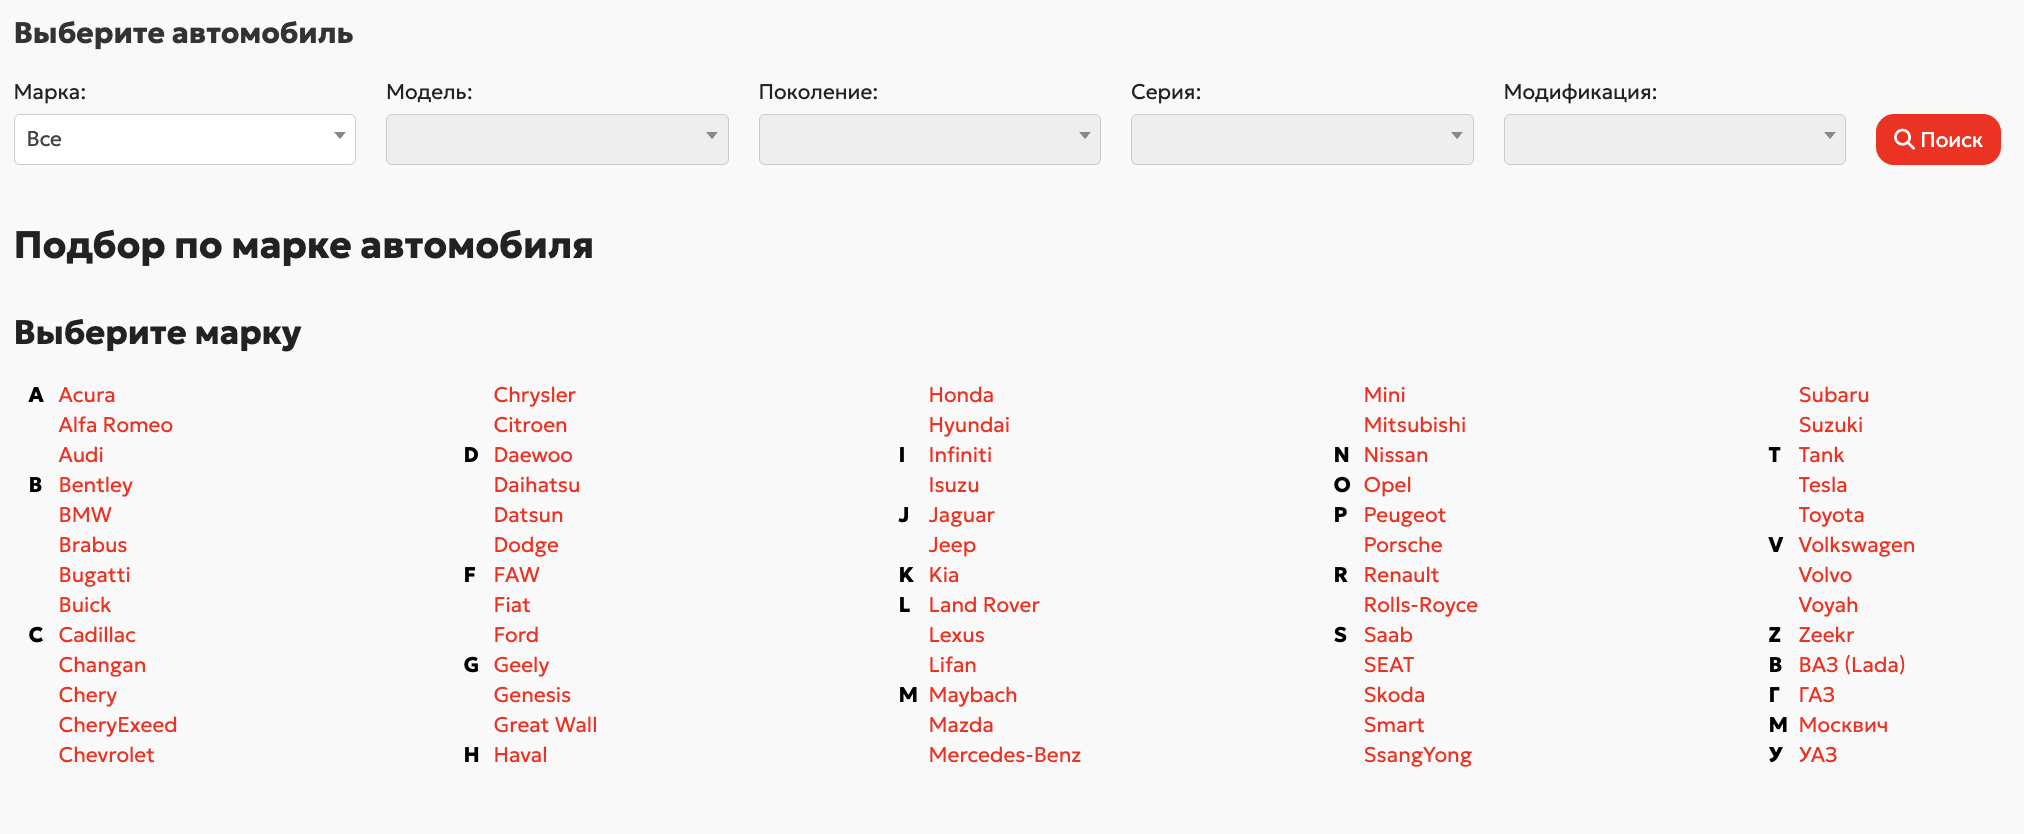
Task: Open the Поколение dropdown
Action: pyautogui.click(x=929, y=140)
